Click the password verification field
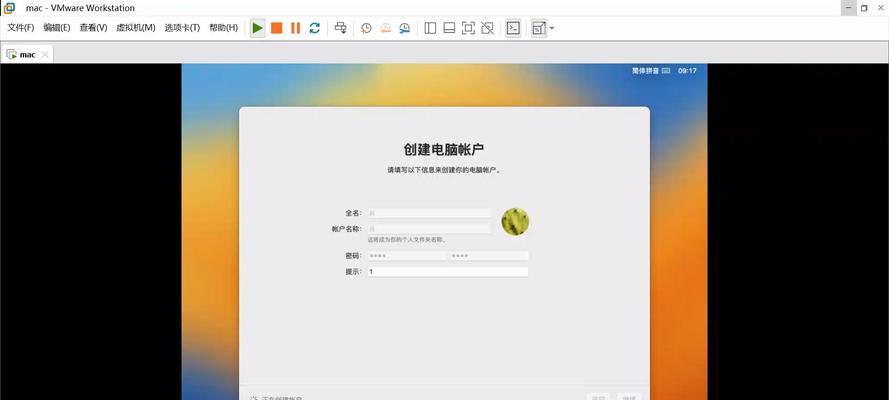The image size is (889, 400). (489, 256)
